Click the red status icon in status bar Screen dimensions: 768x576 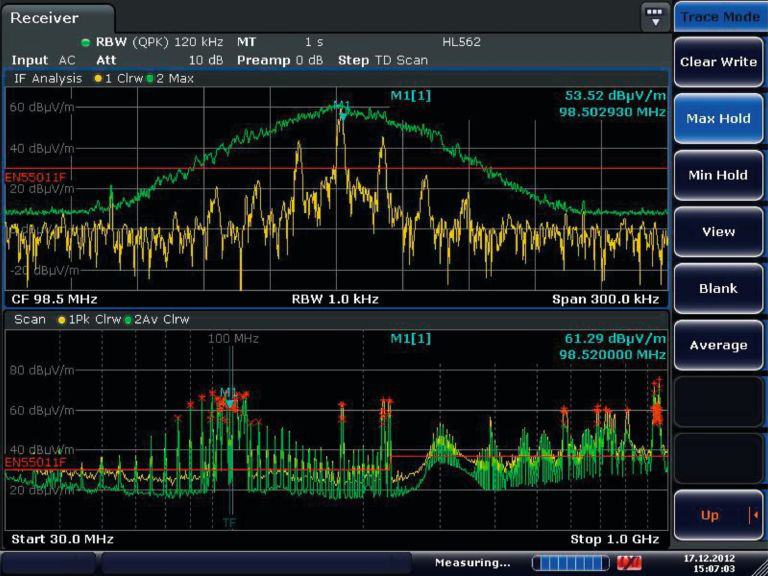(x=630, y=563)
